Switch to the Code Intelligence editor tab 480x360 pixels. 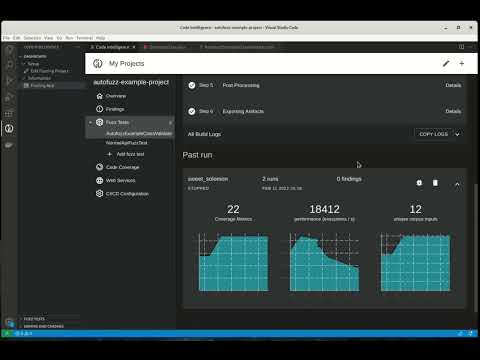[112, 47]
